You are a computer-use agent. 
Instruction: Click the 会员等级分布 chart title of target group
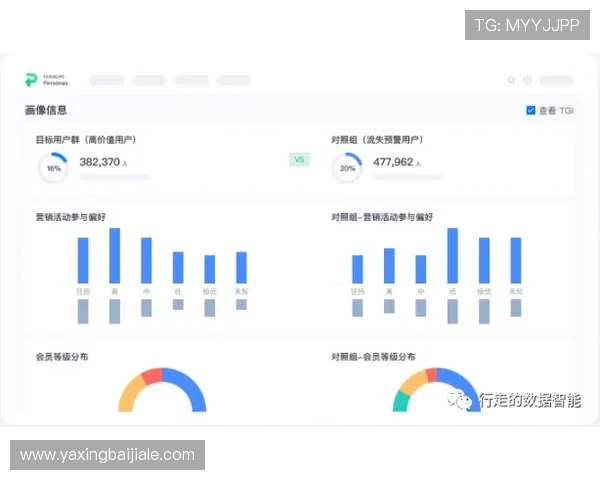(62, 357)
